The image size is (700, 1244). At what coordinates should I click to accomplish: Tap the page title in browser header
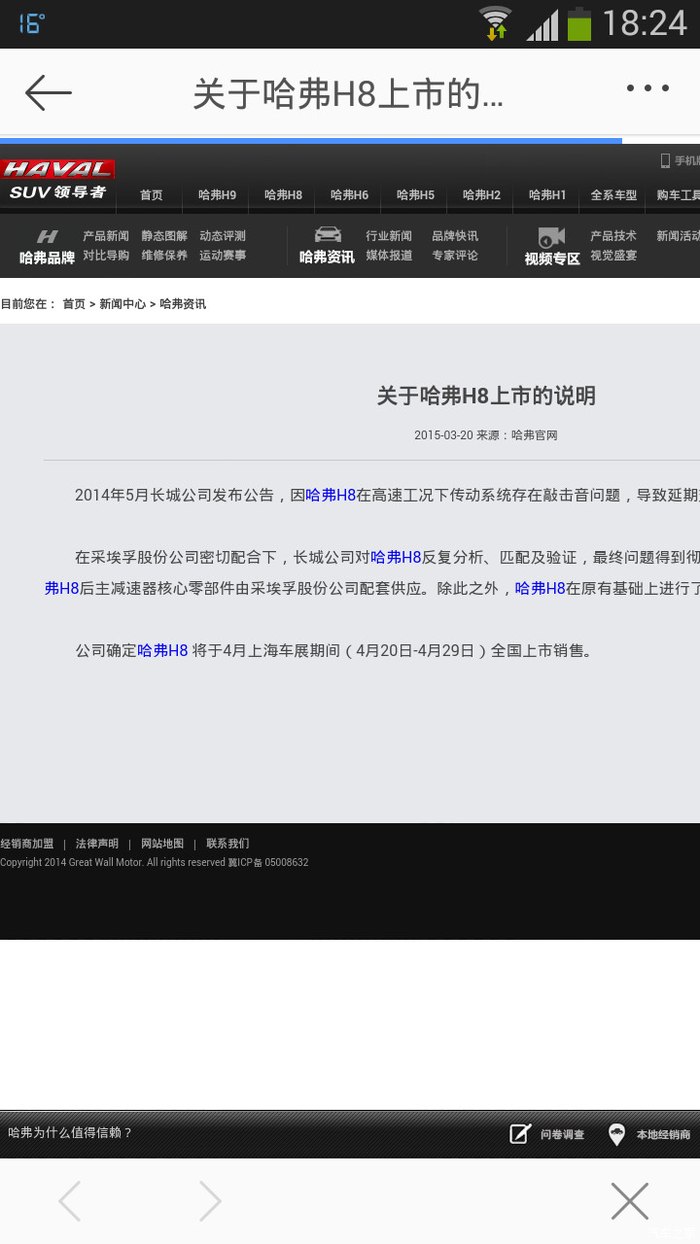[348, 94]
